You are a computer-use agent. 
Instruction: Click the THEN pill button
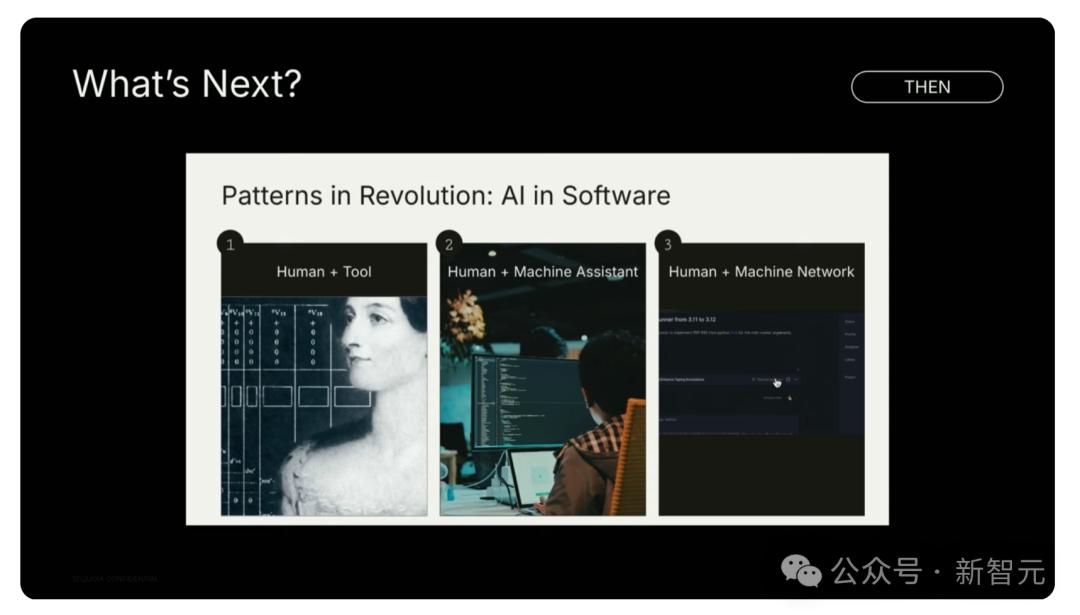[x=926, y=87]
